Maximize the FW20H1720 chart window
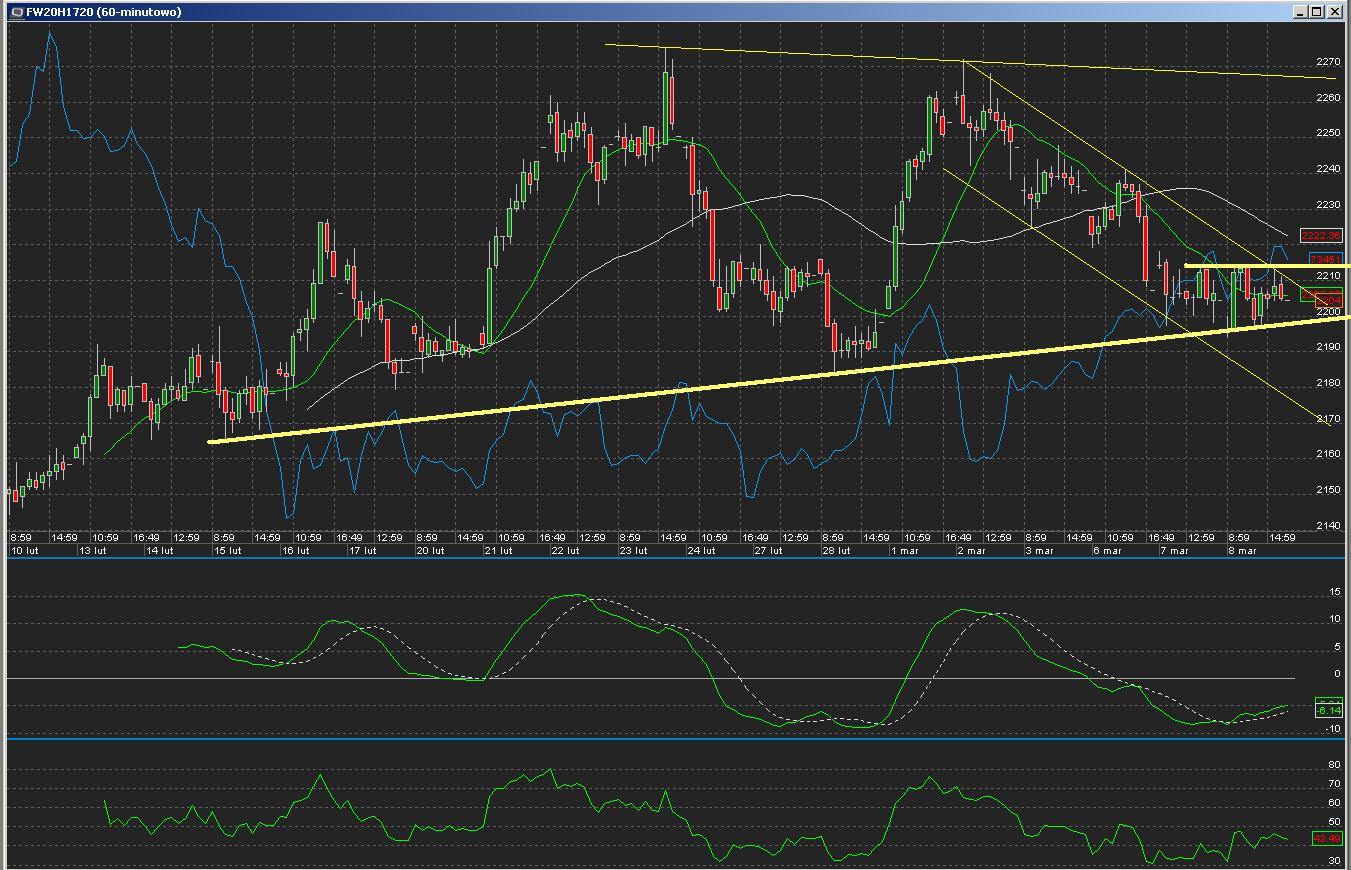The image size is (1351, 870). [x=1317, y=12]
